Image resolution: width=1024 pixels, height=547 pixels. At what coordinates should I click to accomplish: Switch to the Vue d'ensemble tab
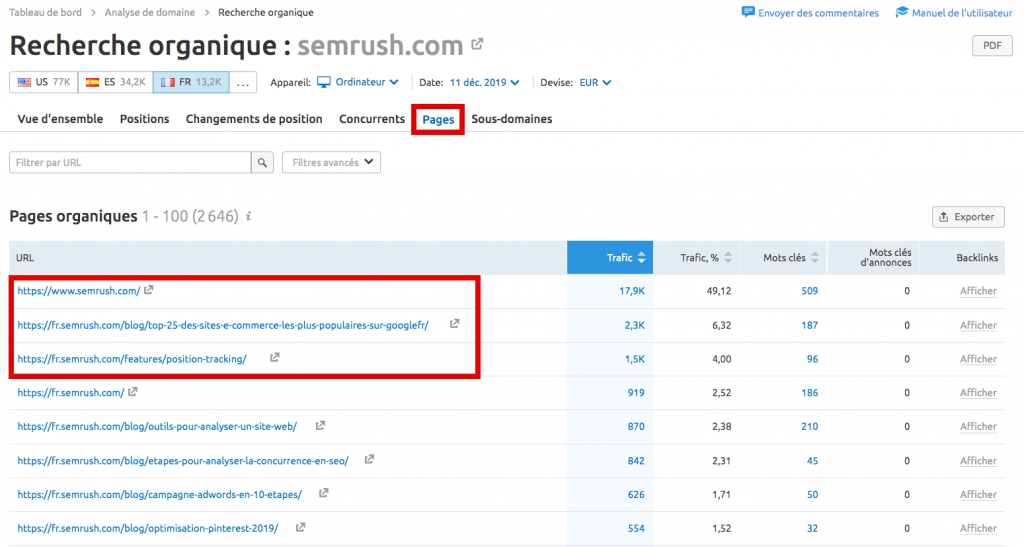click(60, 119)
